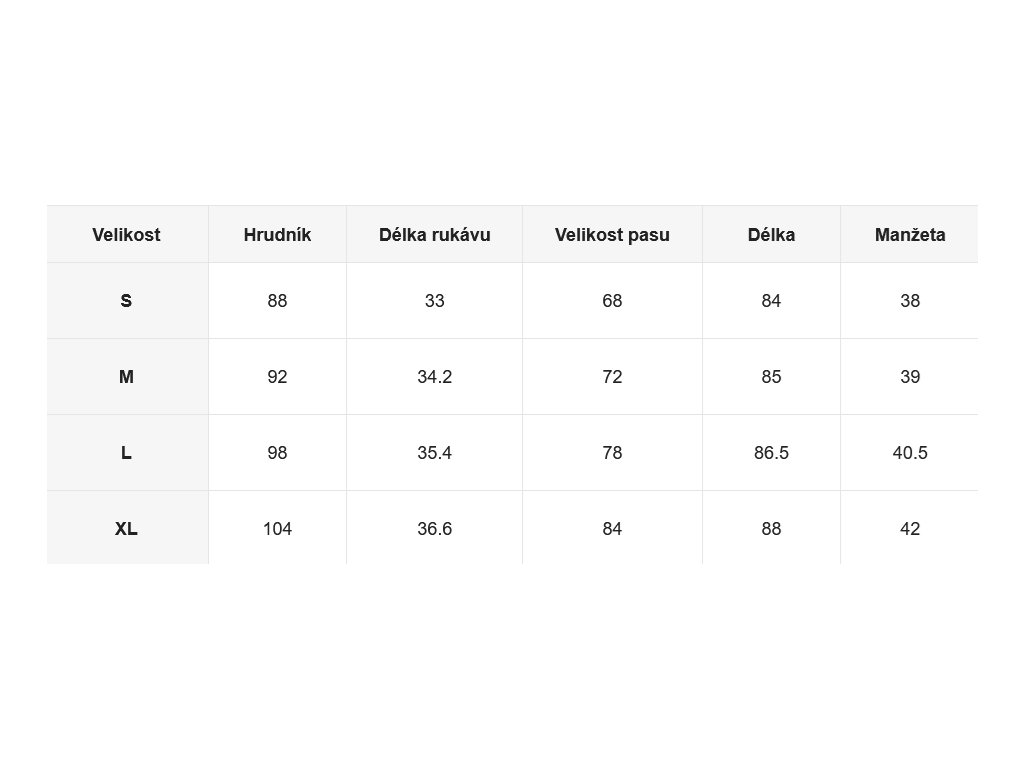The image size is (1024, 768).
Task: Click sleeve length value 34.2
Action: click(x=434, y=377)
